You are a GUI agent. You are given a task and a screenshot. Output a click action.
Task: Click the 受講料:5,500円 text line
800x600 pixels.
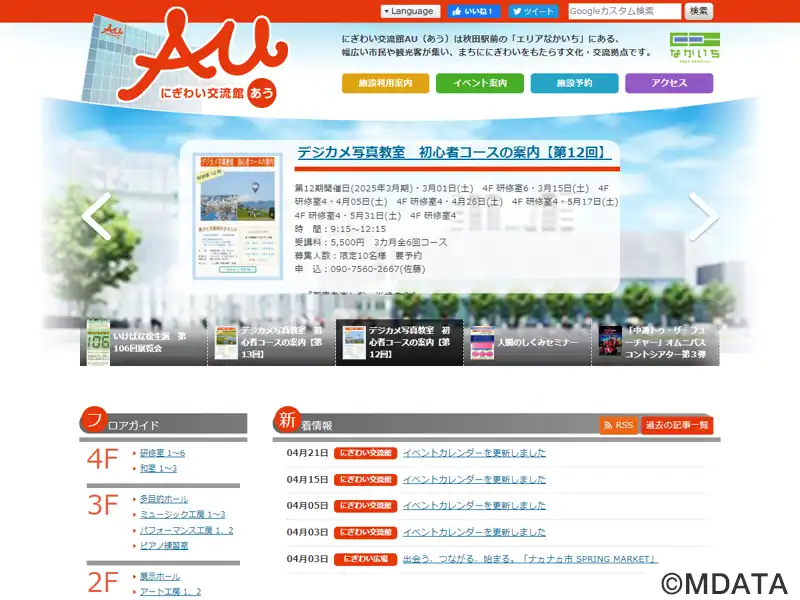[x=370, y=242]
